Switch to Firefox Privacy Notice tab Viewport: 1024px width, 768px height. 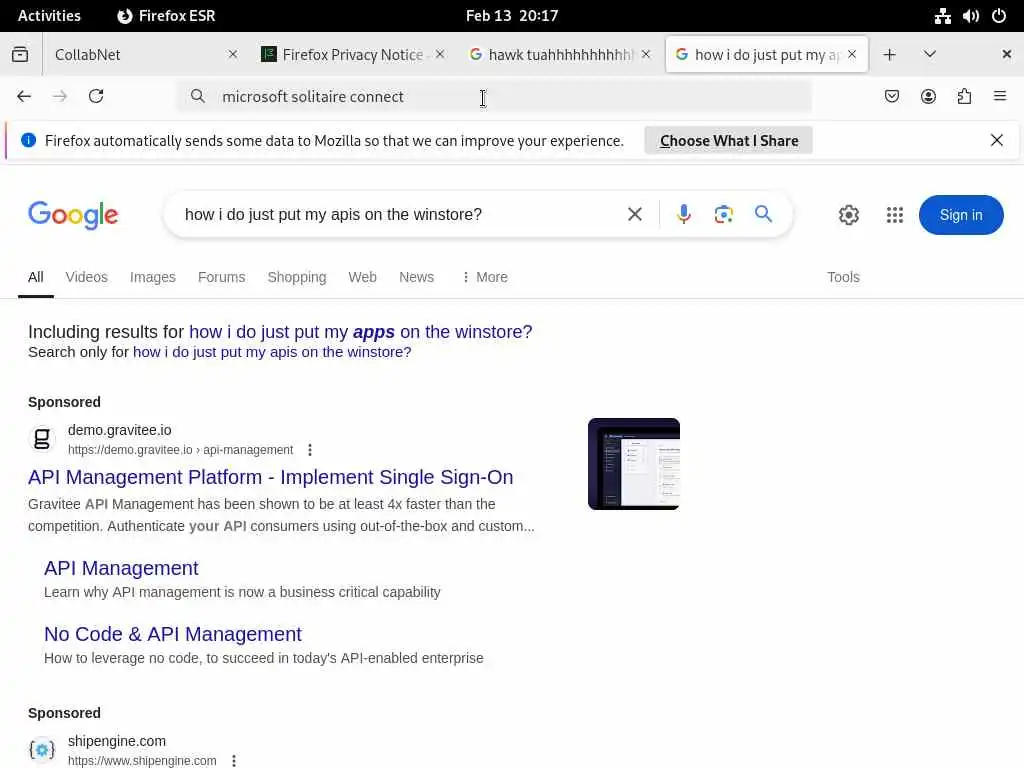click(x=351, y=55)
